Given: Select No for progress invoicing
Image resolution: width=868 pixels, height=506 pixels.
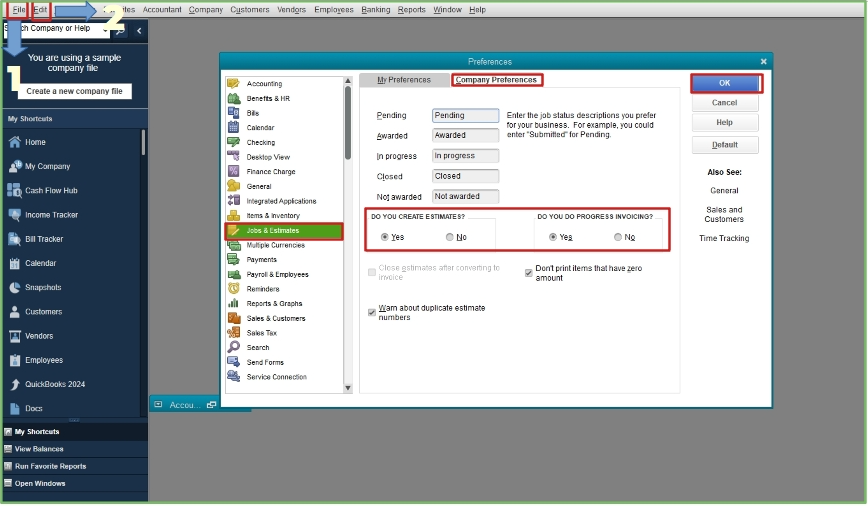Looking at the screenshot, I should coord(618,237).
